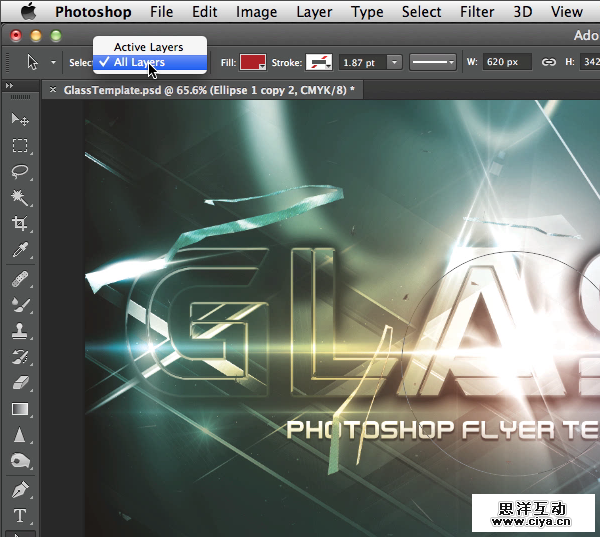Select the Rectangular Marquee tool
600x537 pixels.
pos(20,145)
